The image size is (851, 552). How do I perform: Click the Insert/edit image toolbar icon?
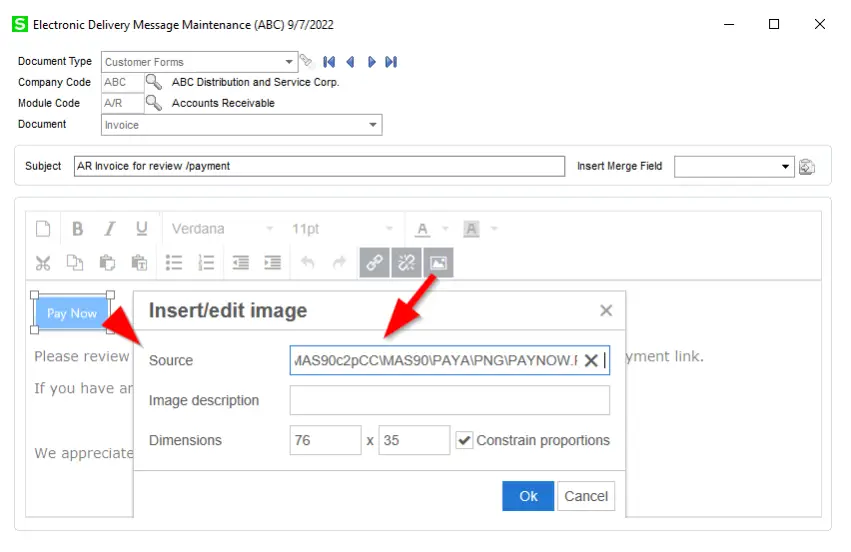438,263
